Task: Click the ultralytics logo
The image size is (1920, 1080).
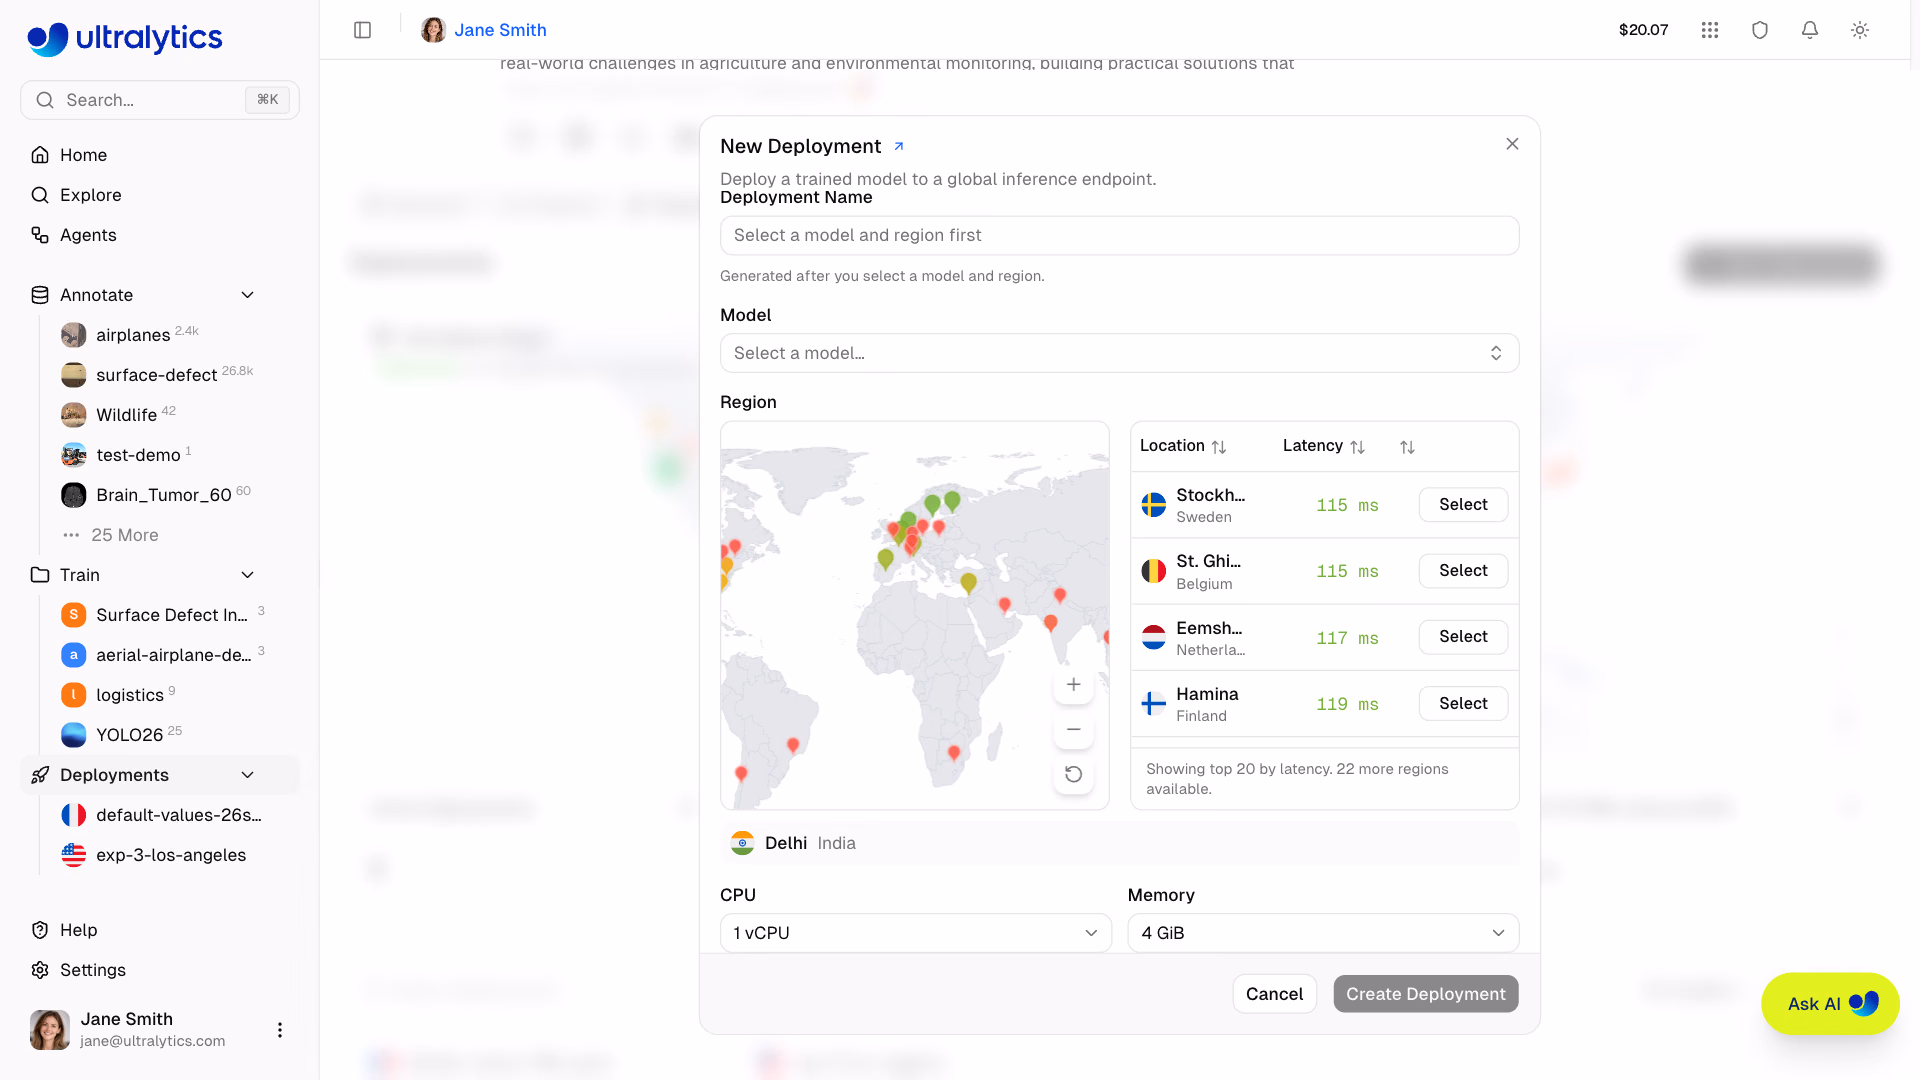Action: (x=125, y=38)
